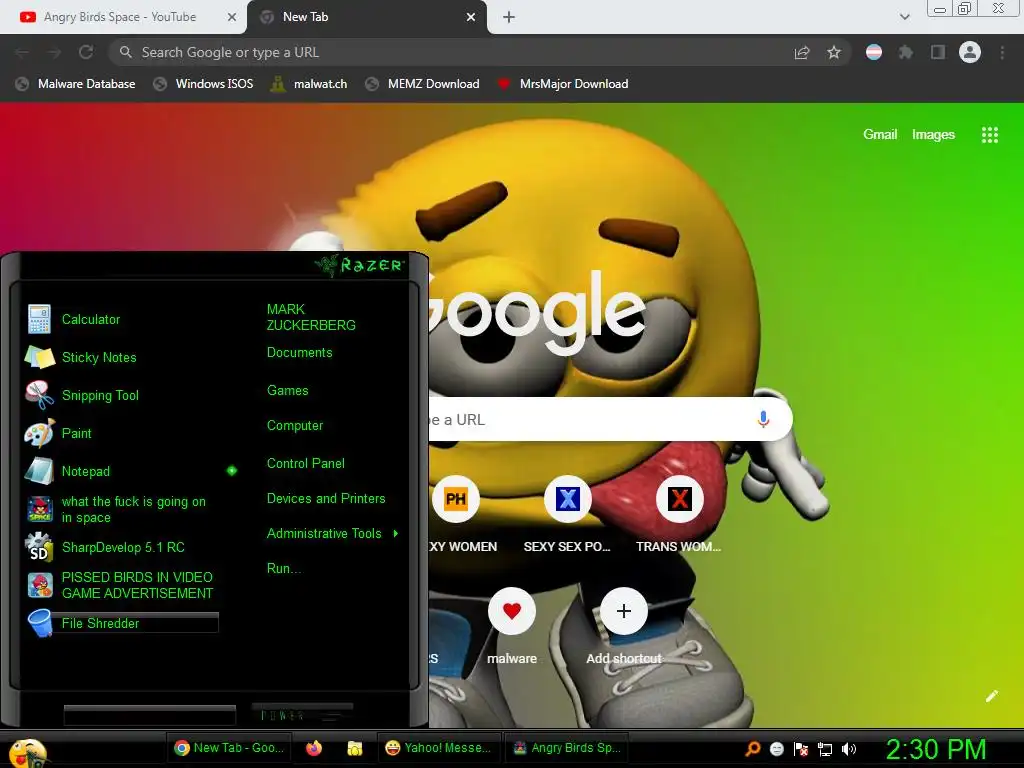Click the Firefox icon in the taskbar
Screen dimensions: 1024x768
[314, 748]
